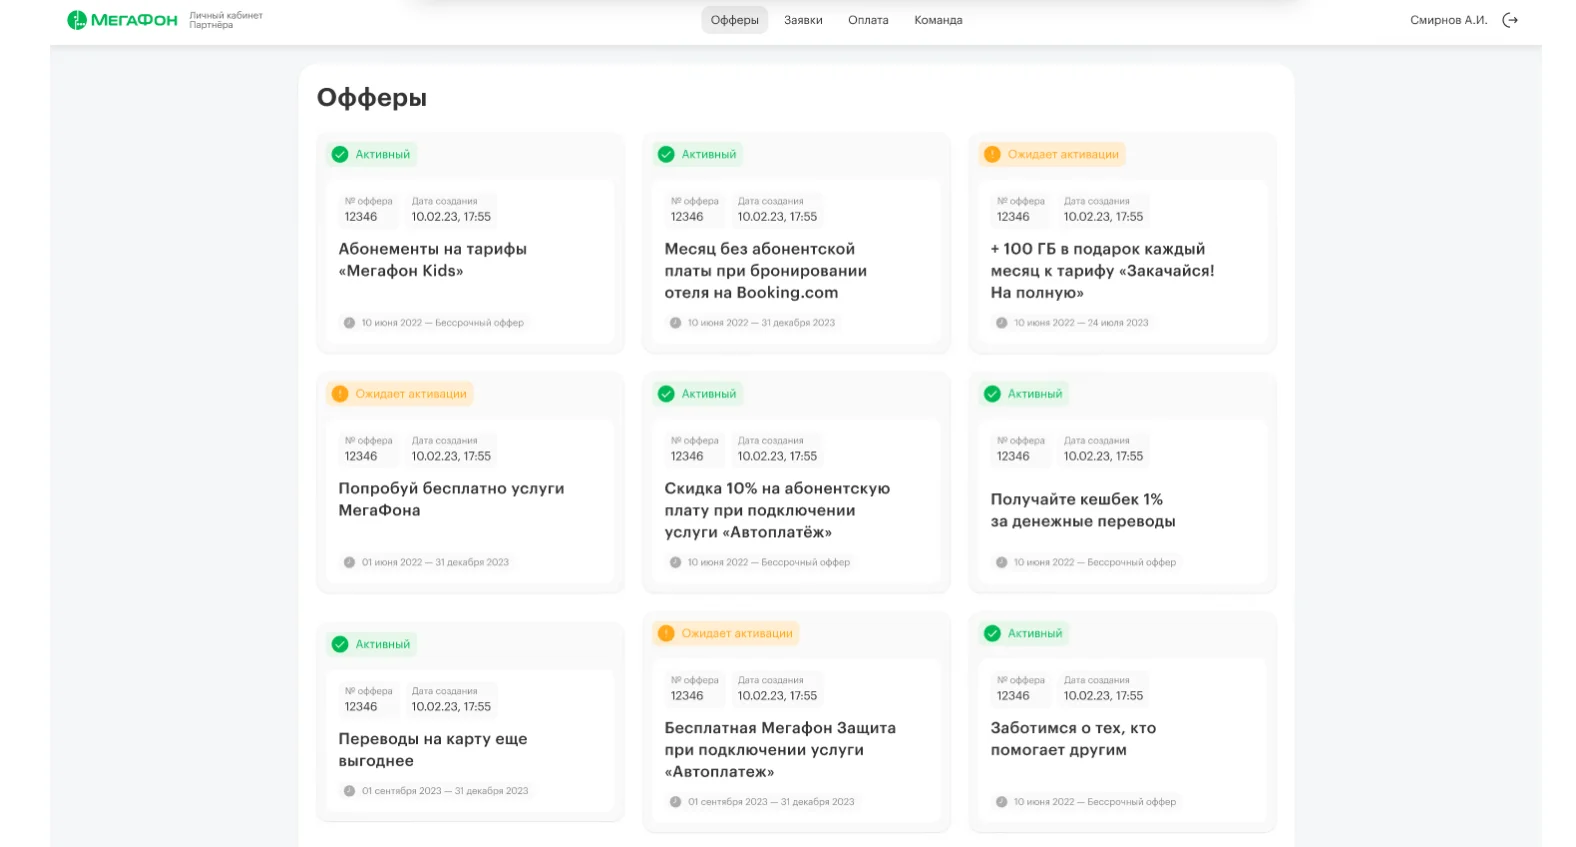This screenshot has width=1576, height=847.
Task: Click green check icon on Мегафон Kids offer
Action: pyautogui.click(x=340, y=154)
